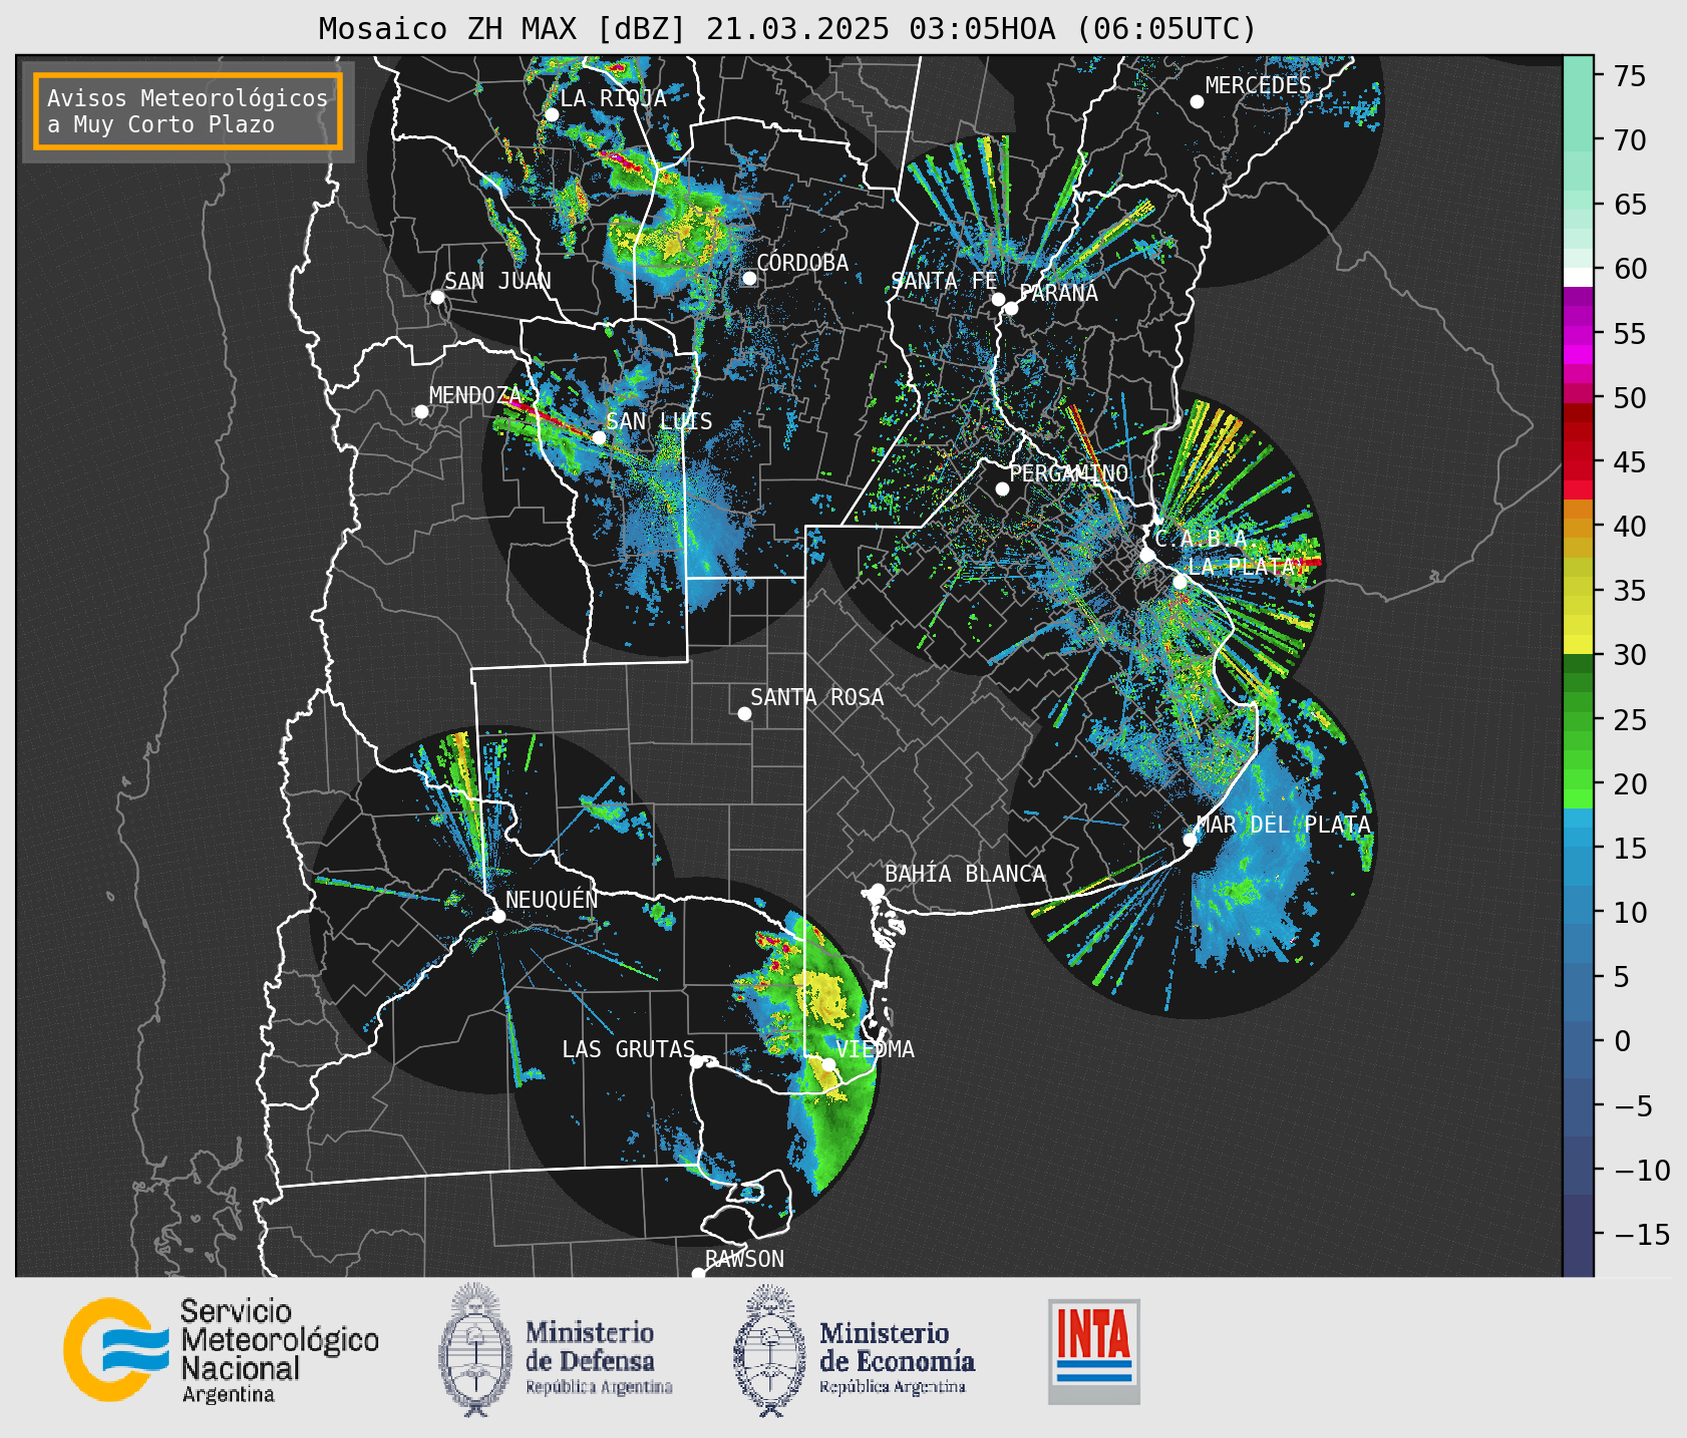Click the green 25 dBZ color swatch
The height and width of the screenshot is (1438, 1687).
[x=1578, y=720]
